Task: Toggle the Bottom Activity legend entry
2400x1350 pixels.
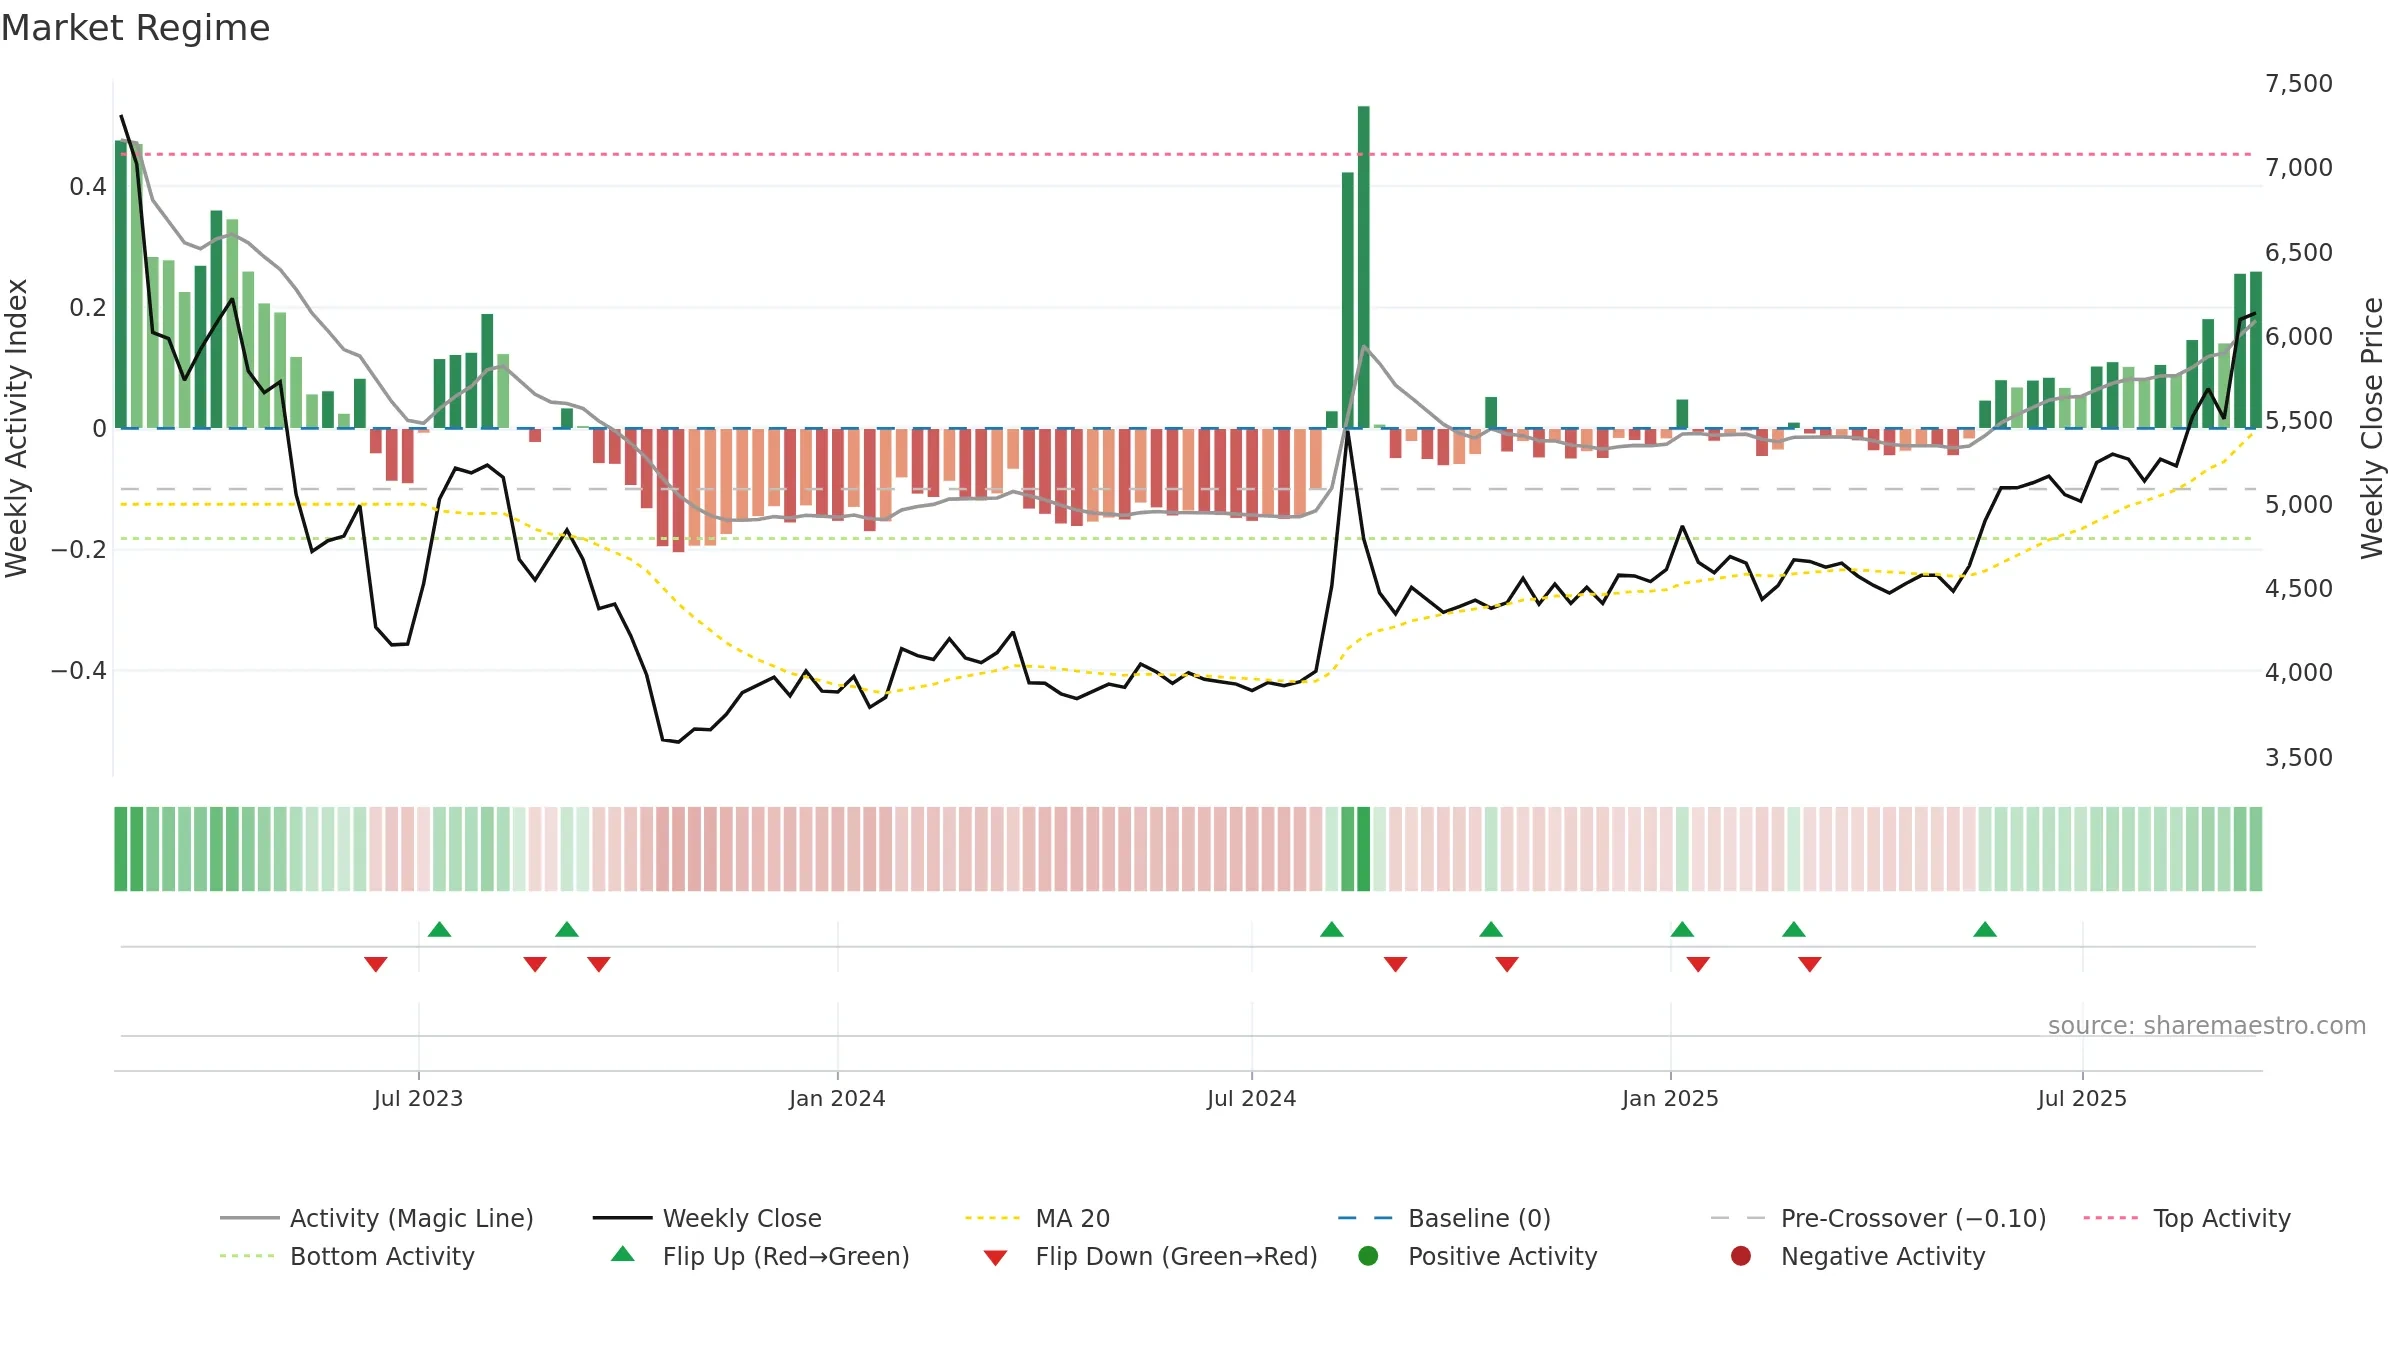Action: coord(347,1256)
